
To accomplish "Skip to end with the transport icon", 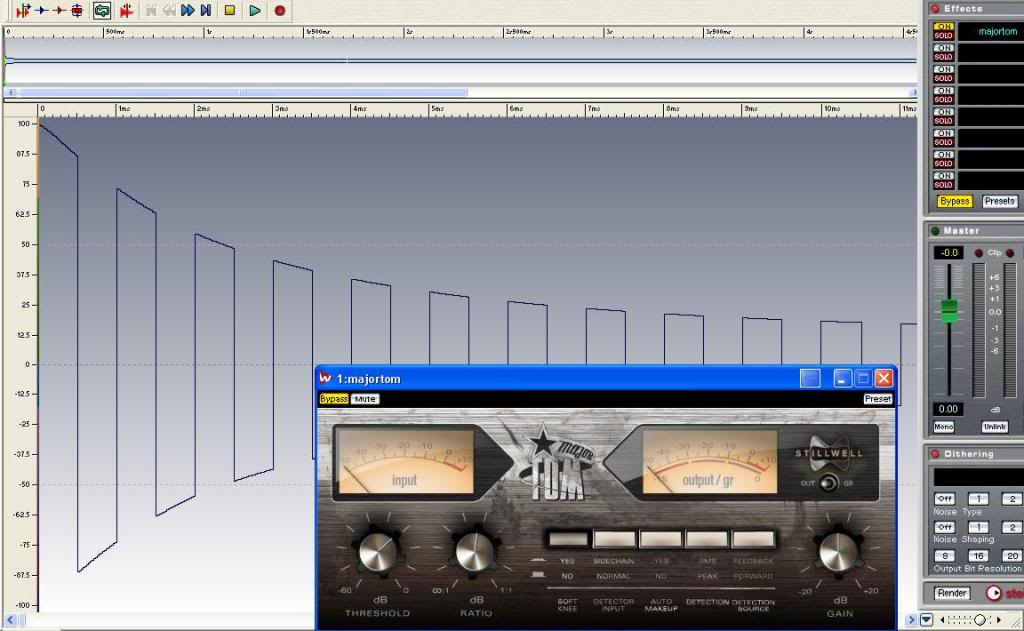I will click(205, 10).
